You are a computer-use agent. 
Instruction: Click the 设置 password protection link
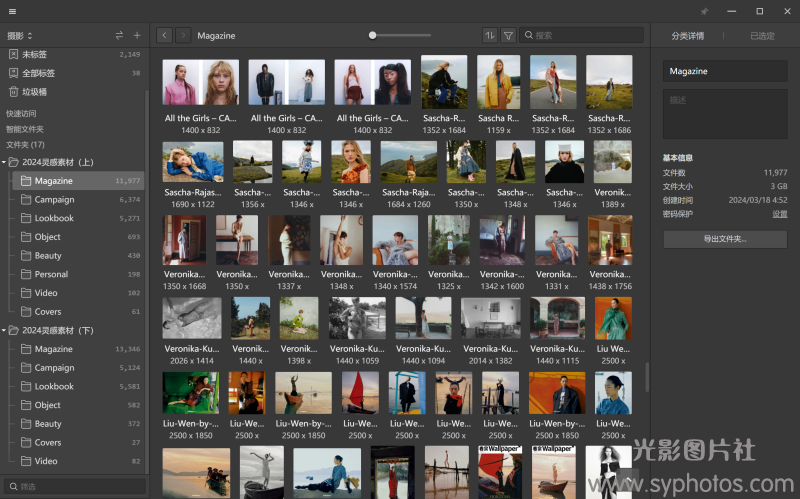779,213
